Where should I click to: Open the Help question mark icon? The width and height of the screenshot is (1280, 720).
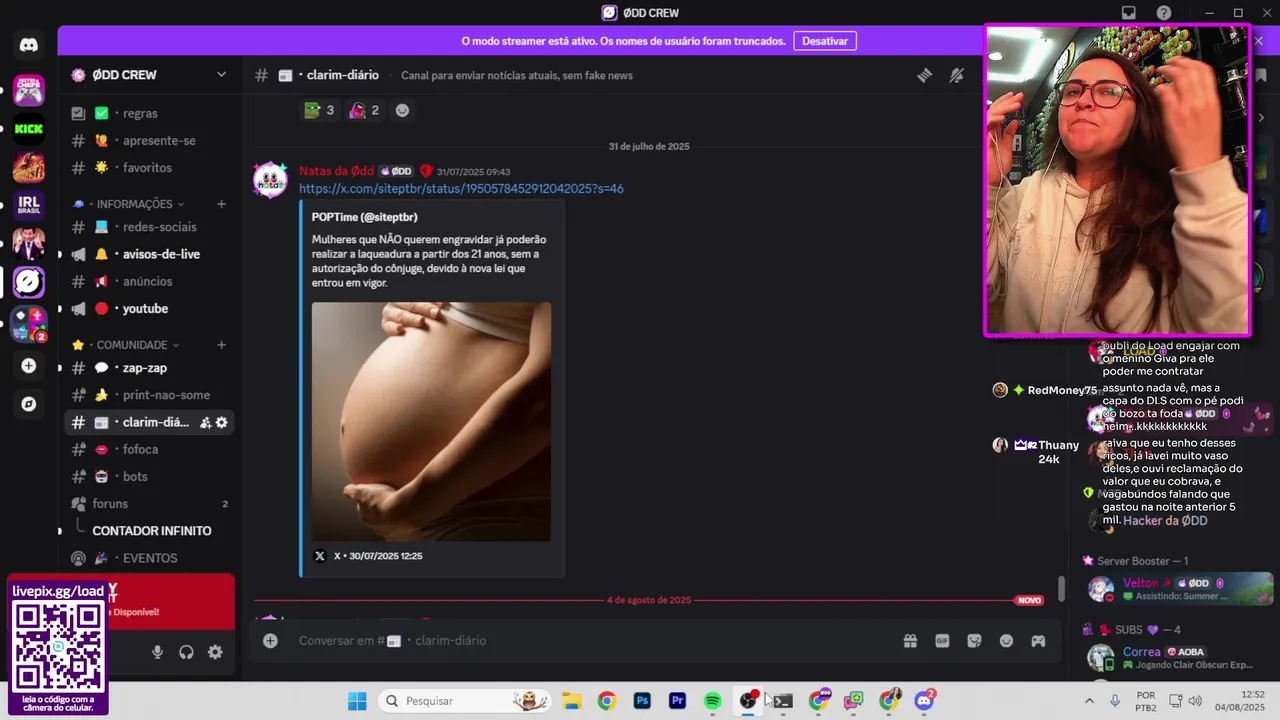pyautogui.click(x=1164, y=13)
